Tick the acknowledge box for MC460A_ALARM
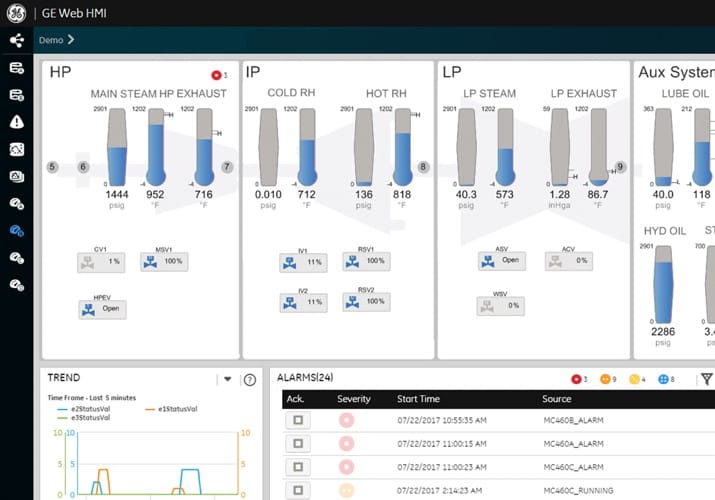715x500 pixels. click(298, 443)
